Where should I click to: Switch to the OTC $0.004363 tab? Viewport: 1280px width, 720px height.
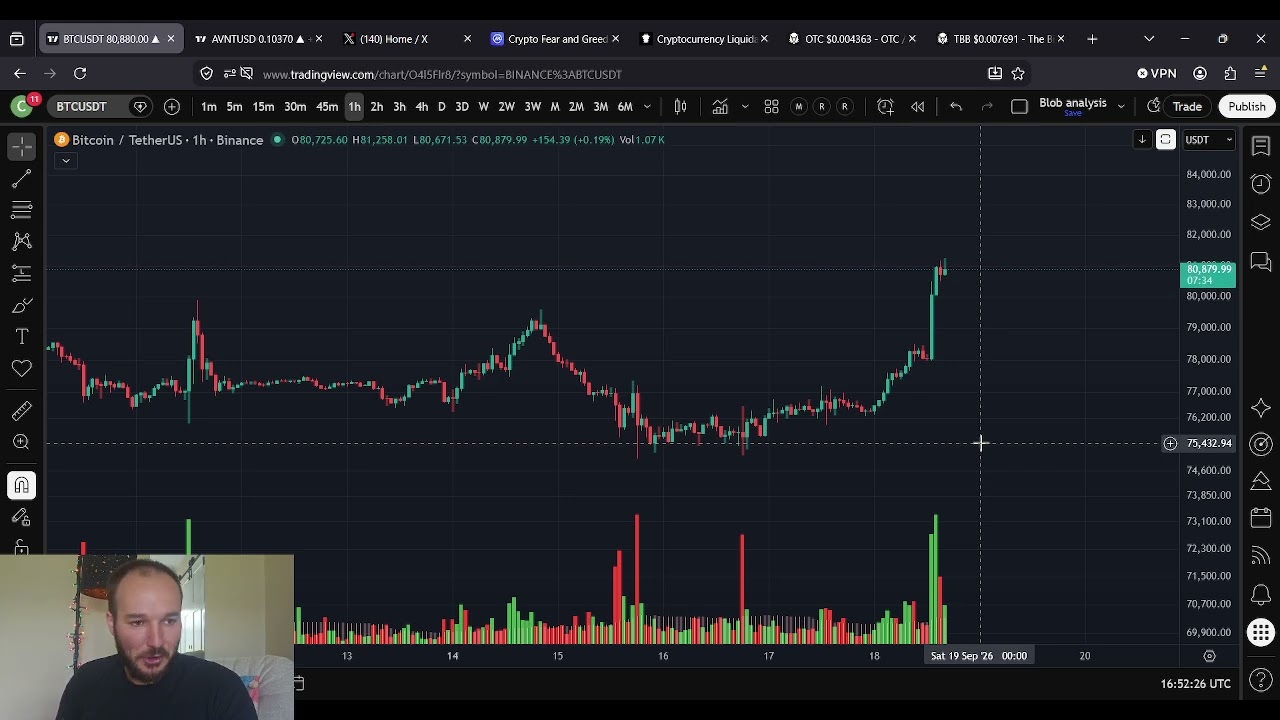(853, 39)
